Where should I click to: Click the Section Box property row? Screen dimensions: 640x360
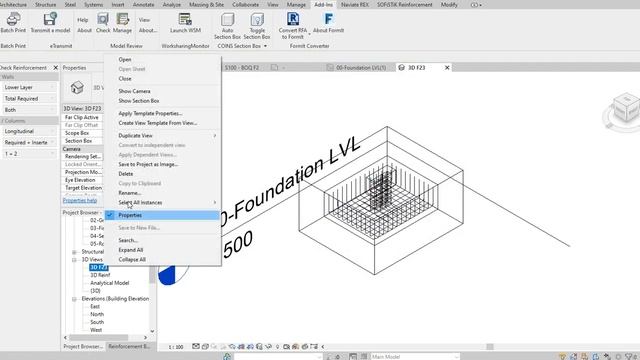tap(83, 141)
